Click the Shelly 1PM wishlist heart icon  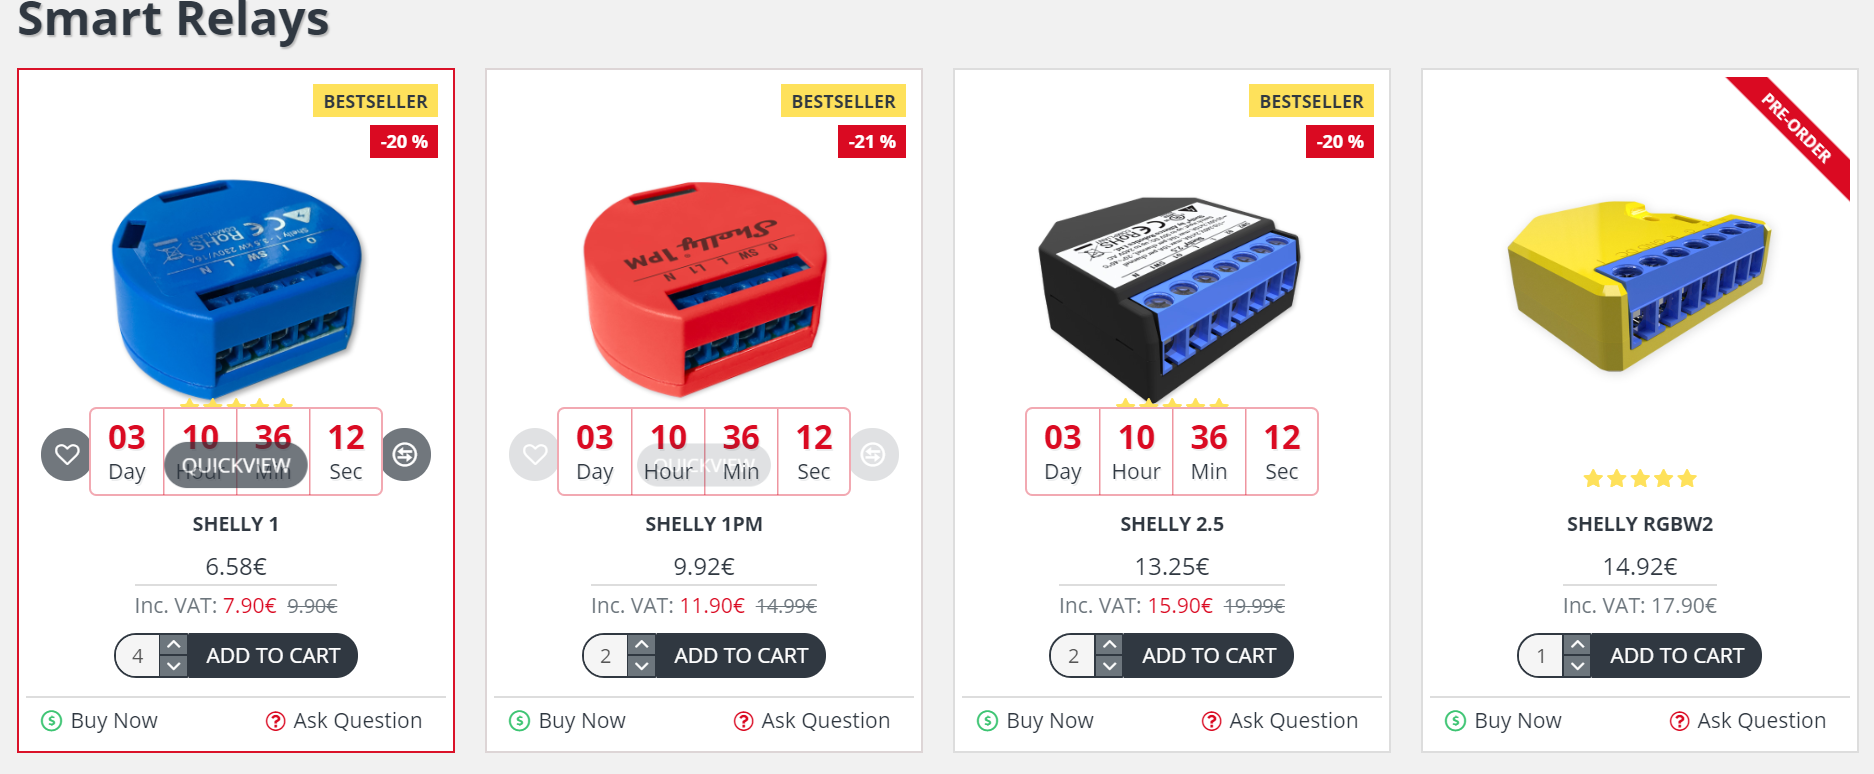coord(534,455)
